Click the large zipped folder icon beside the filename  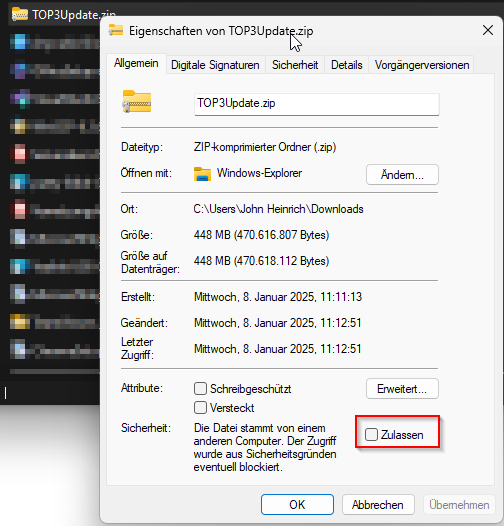(137, 101)
